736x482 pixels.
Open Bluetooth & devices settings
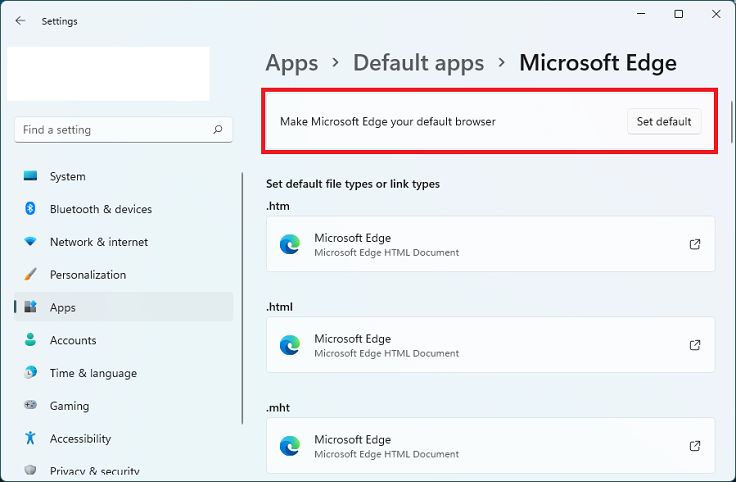[x=123, y=209]
